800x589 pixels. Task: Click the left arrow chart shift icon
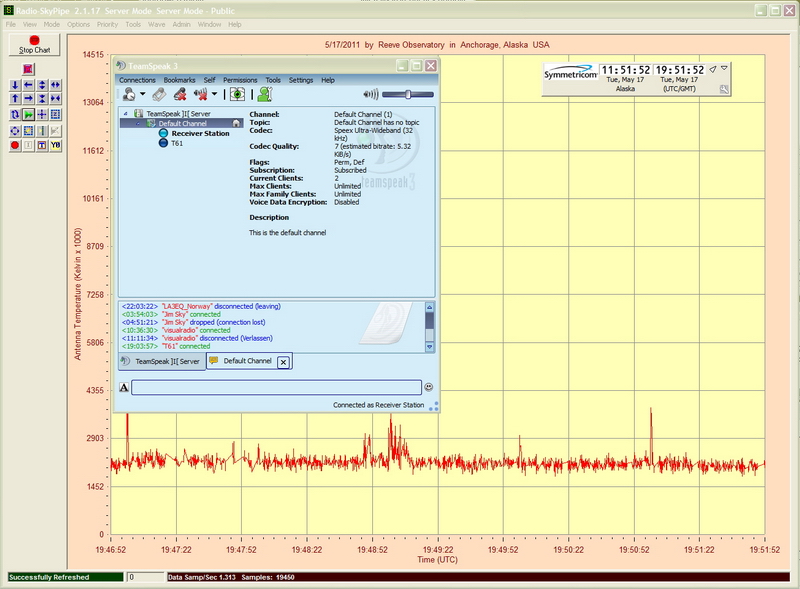29,85
